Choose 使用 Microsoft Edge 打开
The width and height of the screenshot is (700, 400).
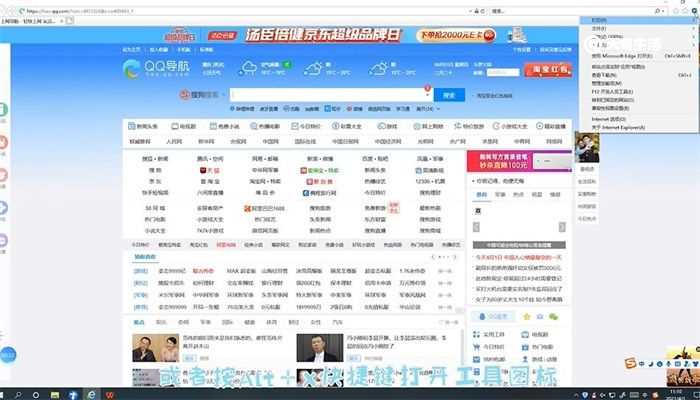click(639, 56)
